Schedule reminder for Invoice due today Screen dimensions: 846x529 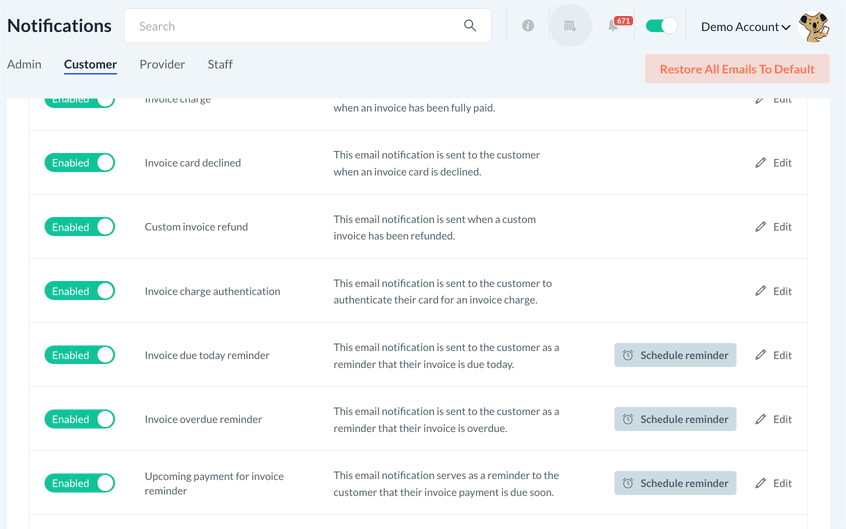[x=675, y=355]
